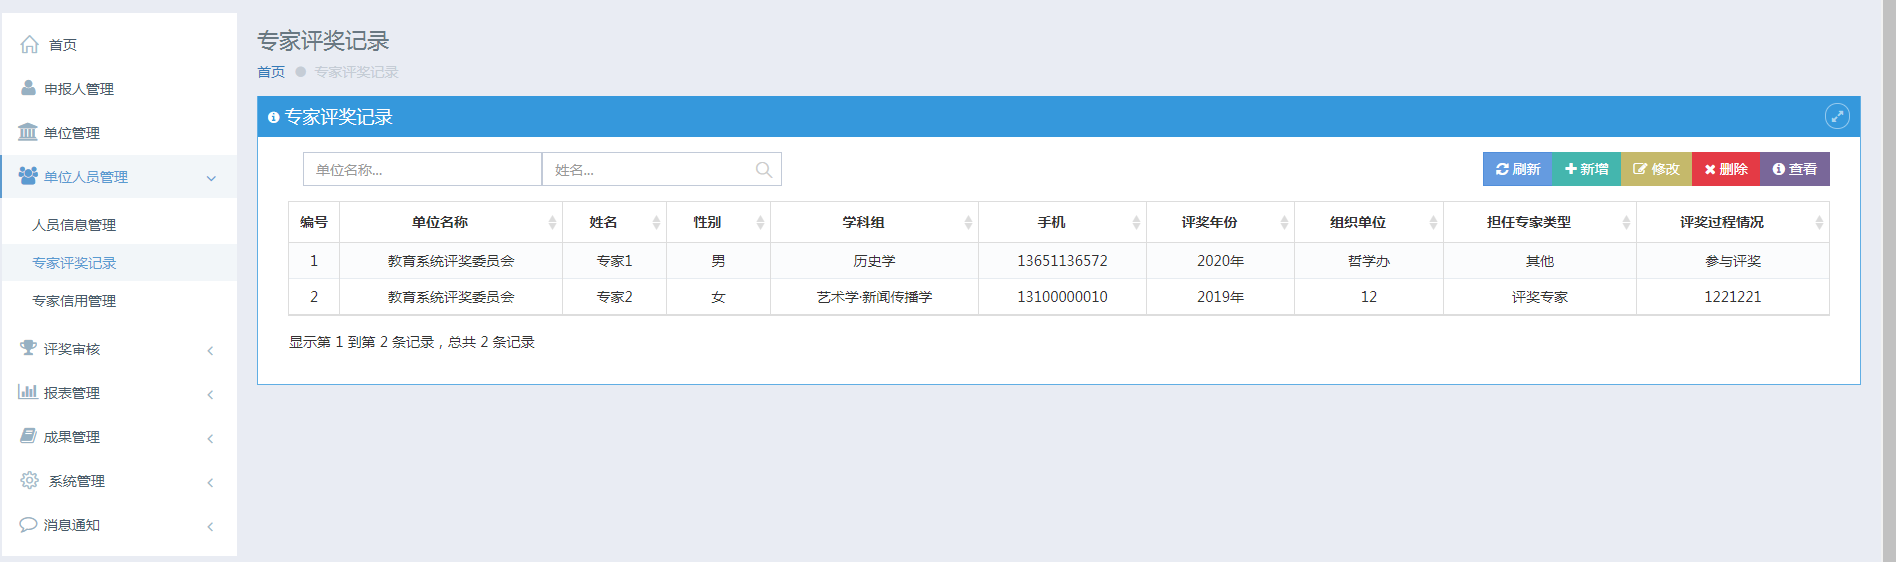Screen dimensions: 1896x562
Task: Sort by the 手机 column arrows
Action: pyautogui.click(x=1136, y=222)
